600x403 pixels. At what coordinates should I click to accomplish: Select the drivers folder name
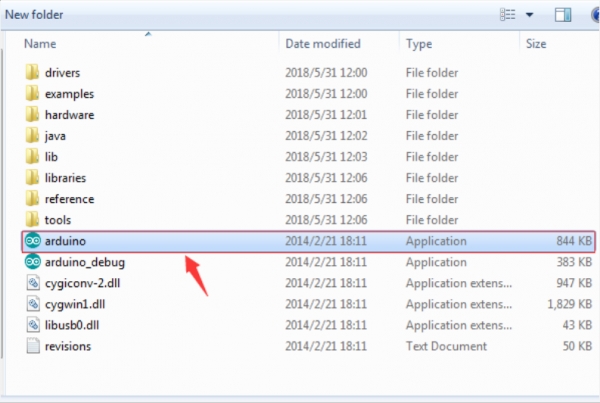pos(62,72)
